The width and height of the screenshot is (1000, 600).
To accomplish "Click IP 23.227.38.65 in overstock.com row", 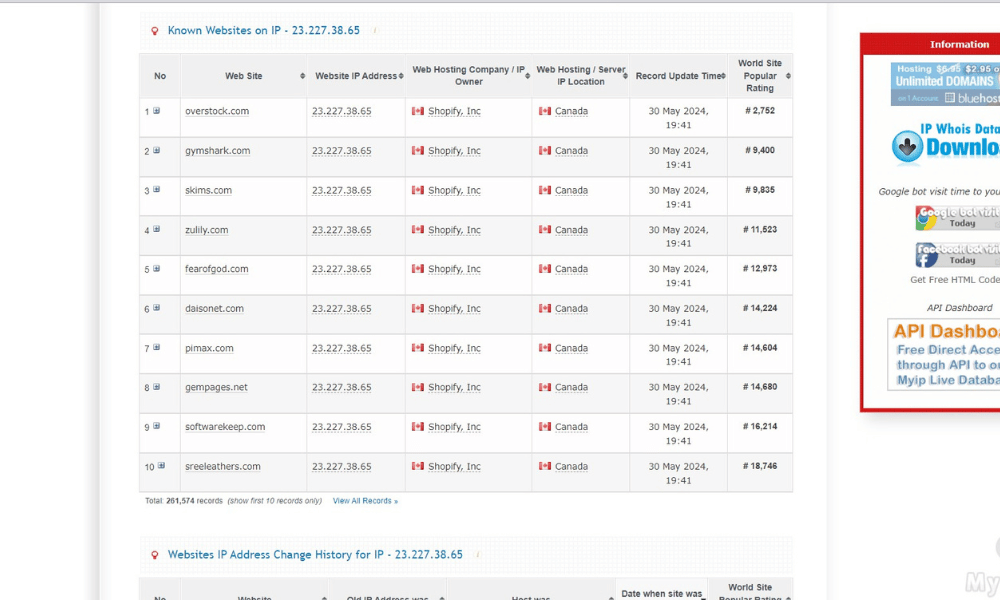I will click(341, 111).
